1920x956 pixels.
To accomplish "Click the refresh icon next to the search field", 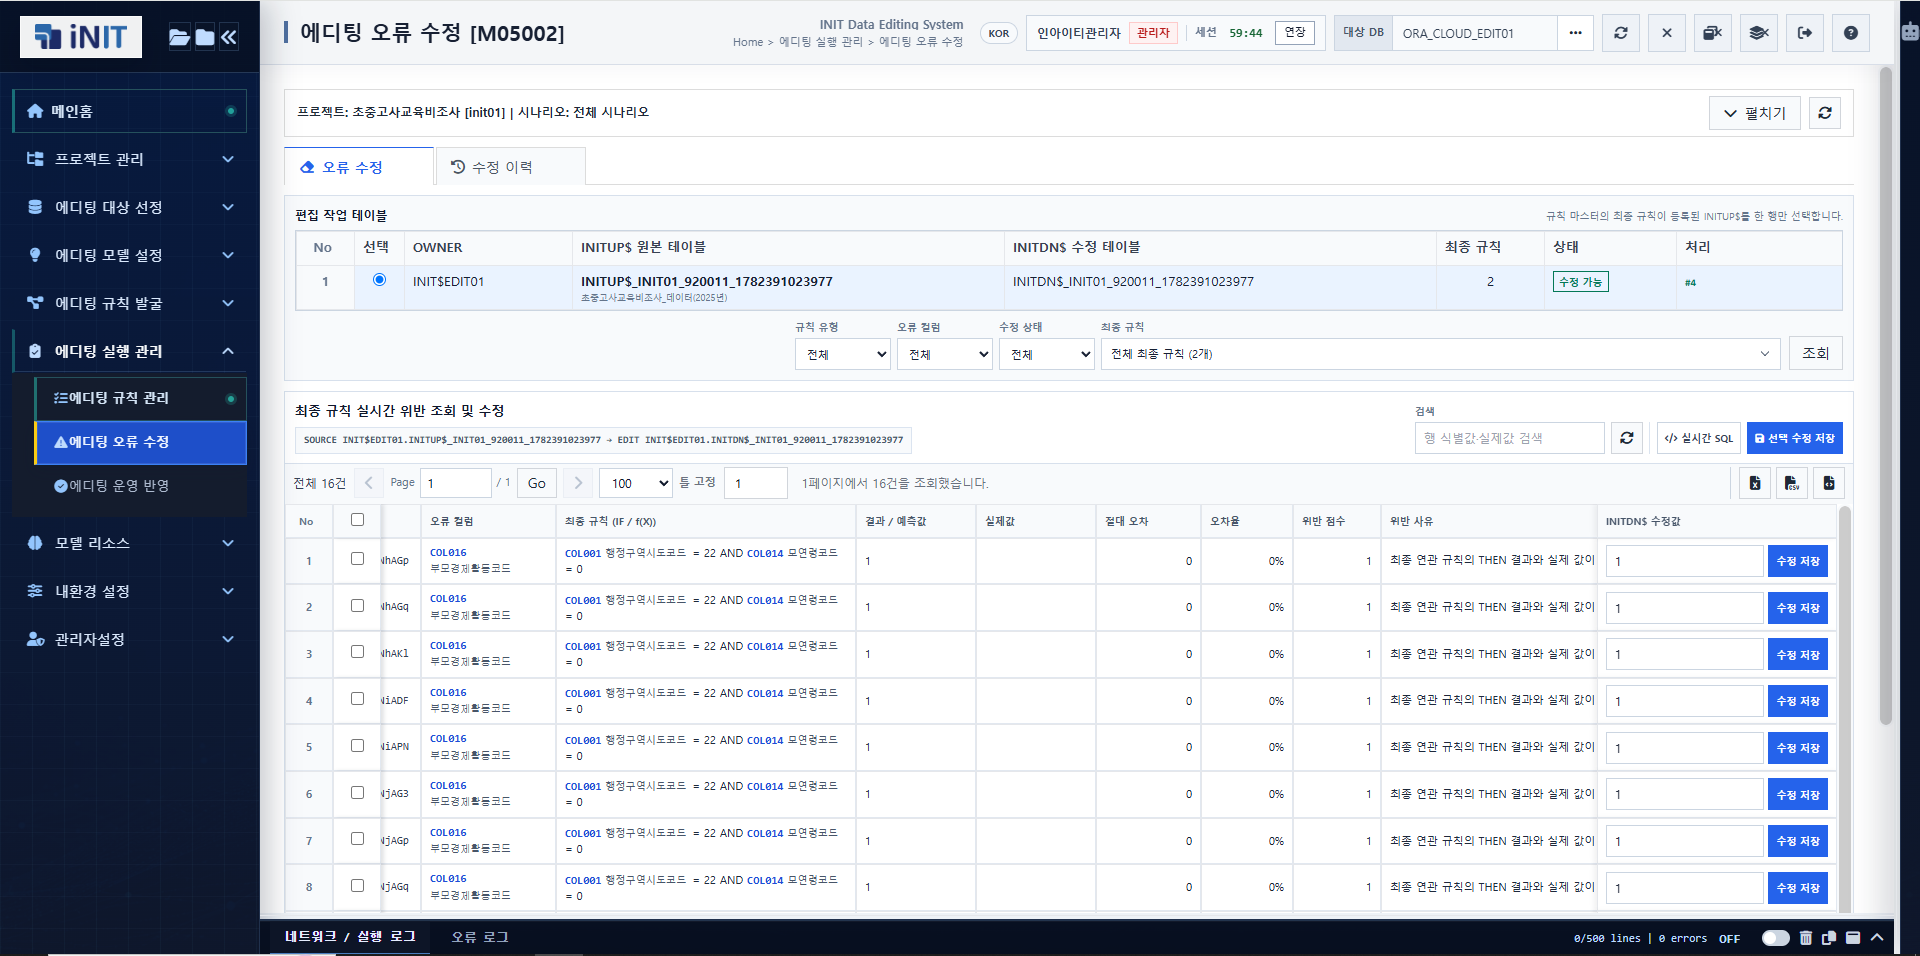I will pyautogui.click(x=1627, y=438).
